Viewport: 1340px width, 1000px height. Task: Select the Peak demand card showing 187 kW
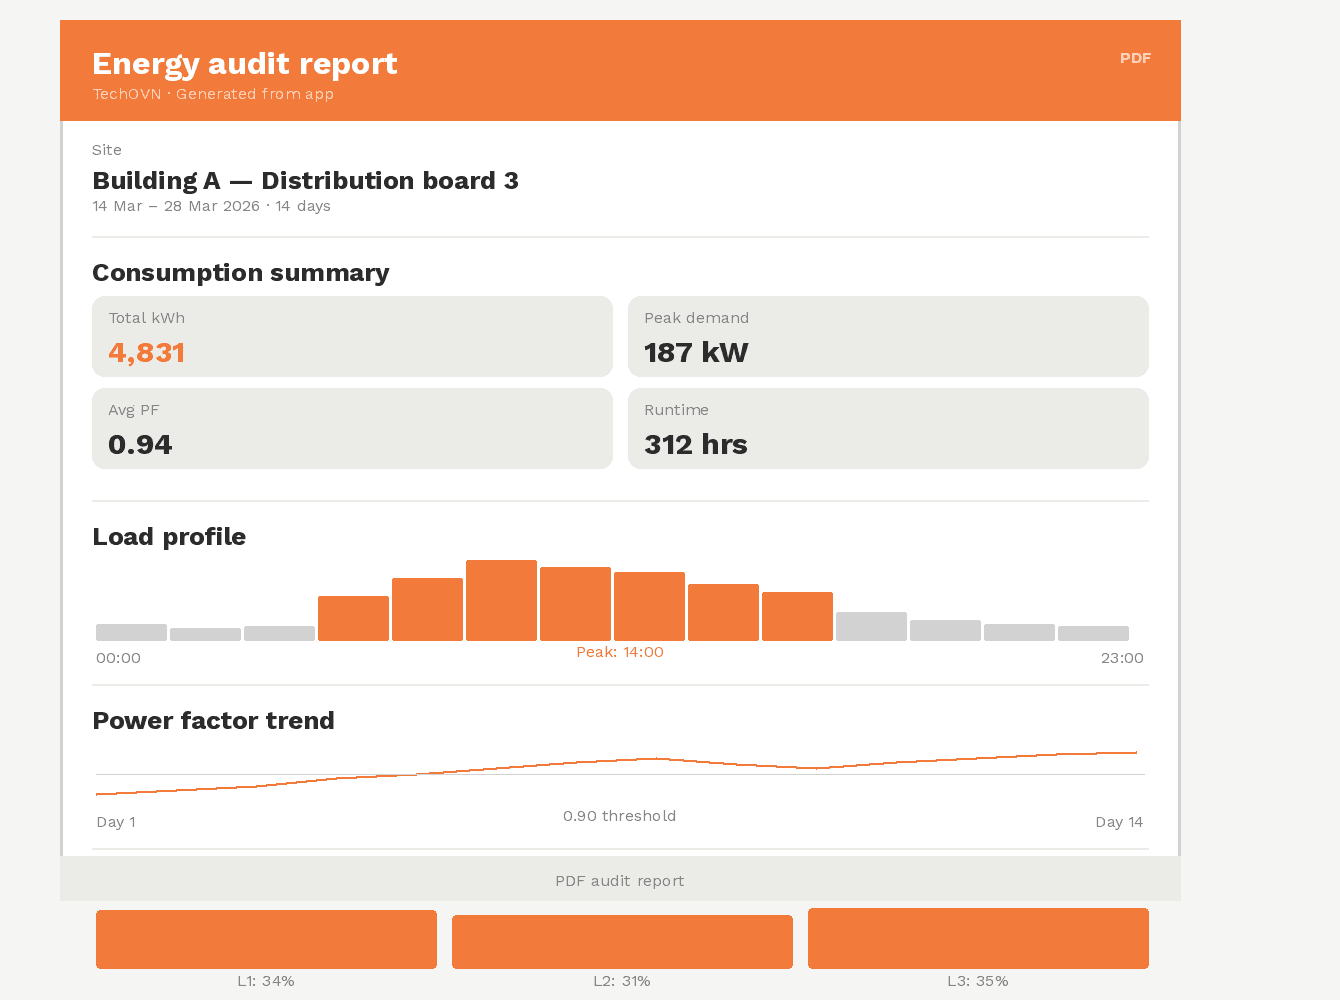point(888,336)
